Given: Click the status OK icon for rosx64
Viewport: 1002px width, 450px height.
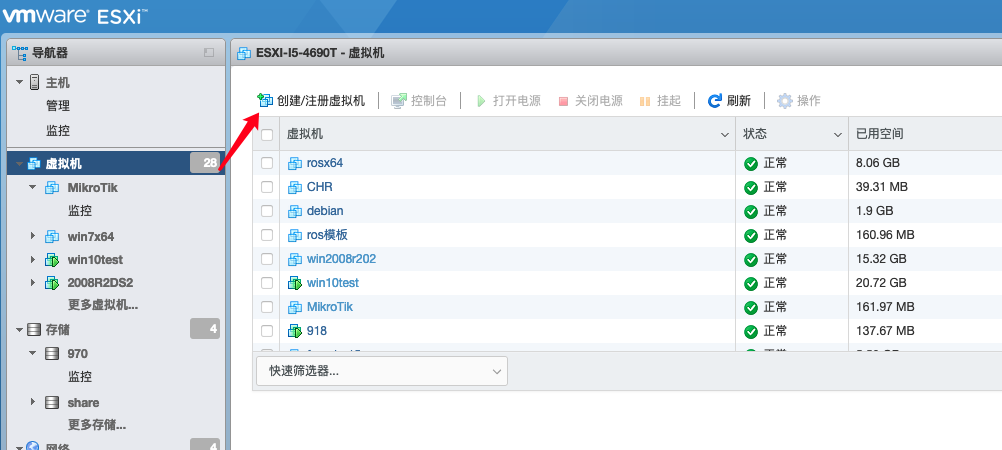Looking at the screenshot, I should pos(751,164).
